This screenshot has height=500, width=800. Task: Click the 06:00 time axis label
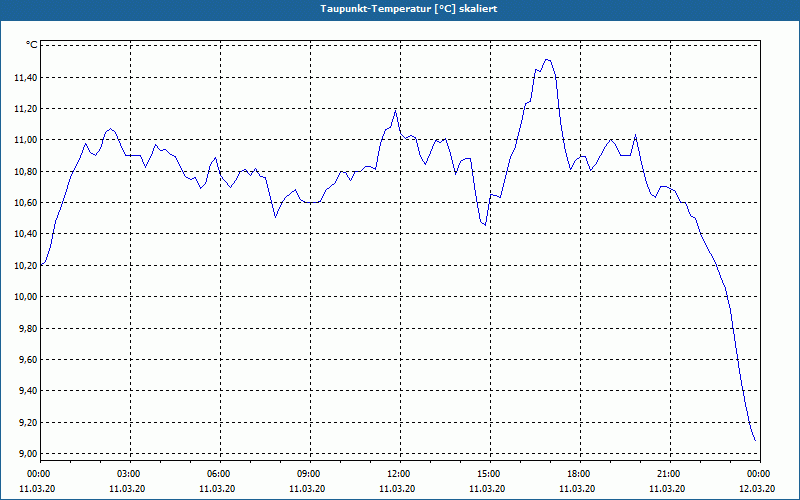point(220,474)
